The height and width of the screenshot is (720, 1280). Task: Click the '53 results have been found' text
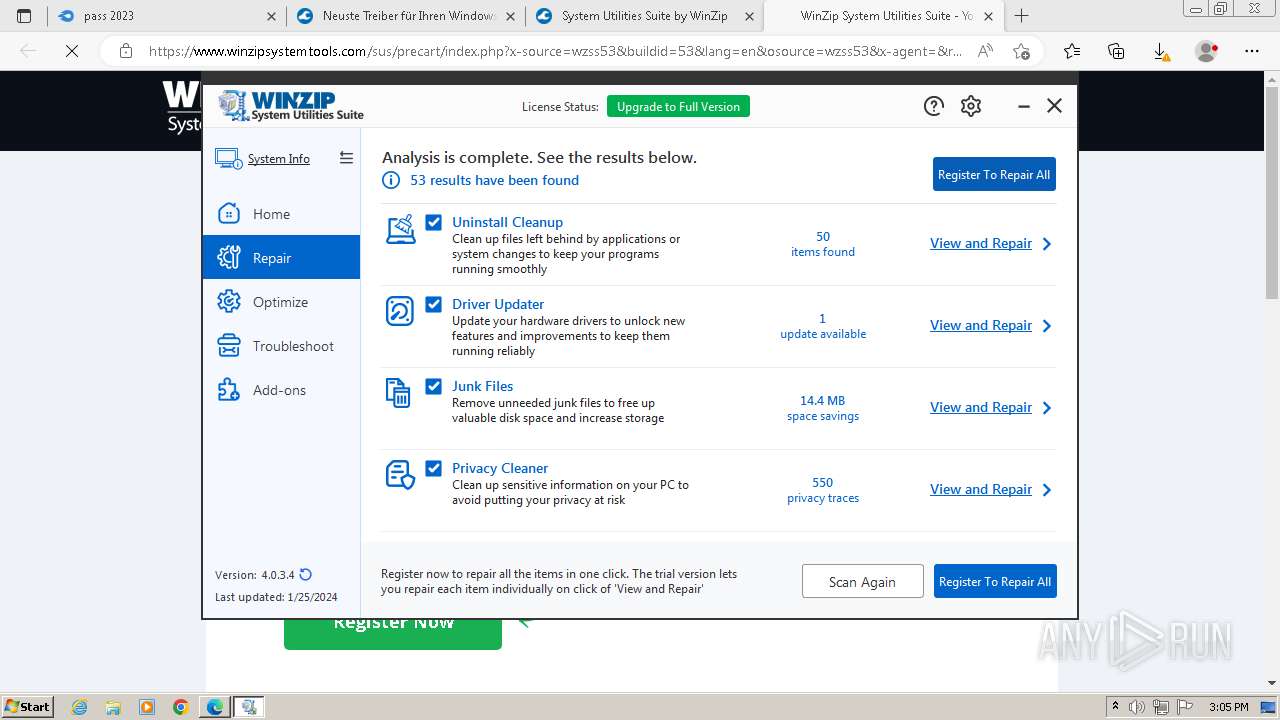(x=494, y=180)
